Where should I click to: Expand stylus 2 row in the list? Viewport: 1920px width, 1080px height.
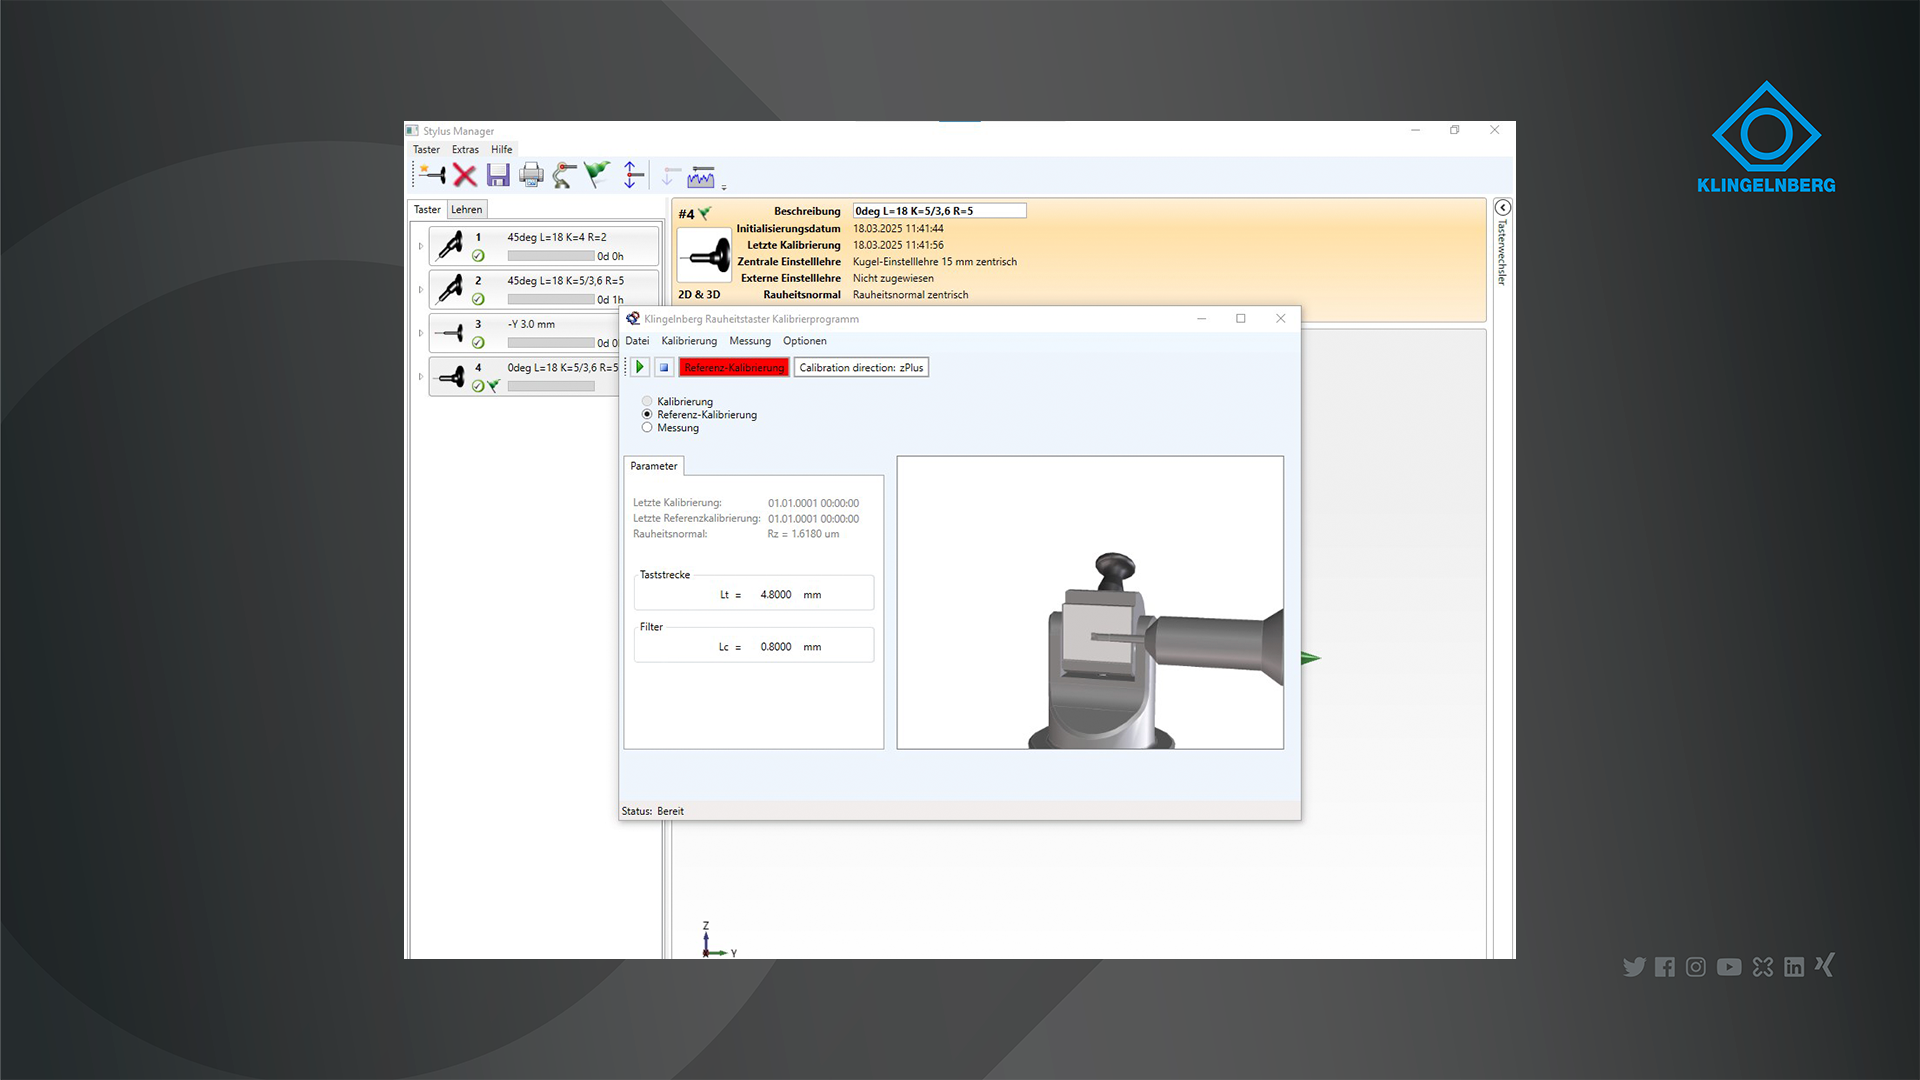tap(421, 290)
